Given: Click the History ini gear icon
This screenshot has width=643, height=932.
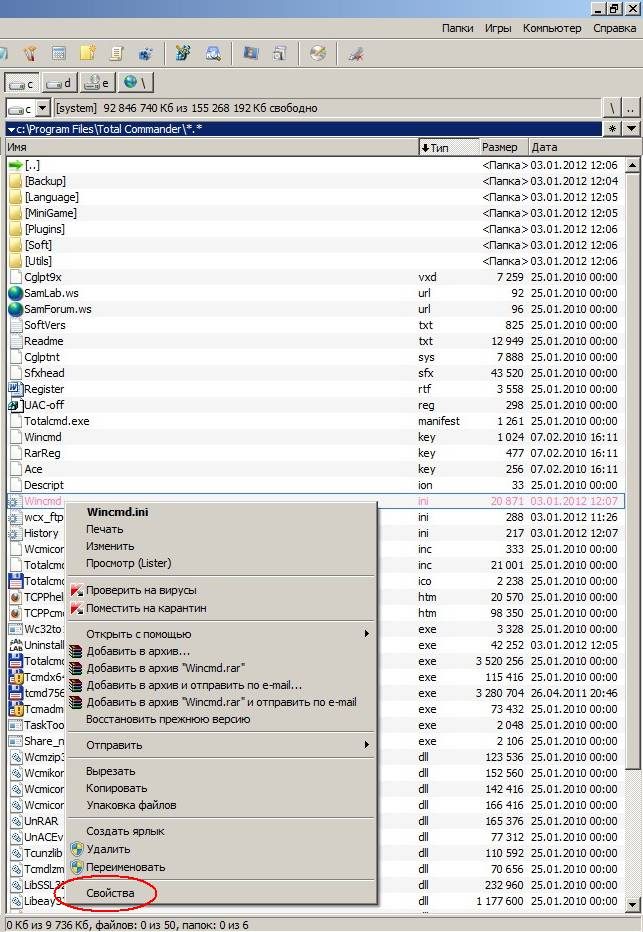Looking at the screenshot, I should pyautogui.click(x=15, y=533).
